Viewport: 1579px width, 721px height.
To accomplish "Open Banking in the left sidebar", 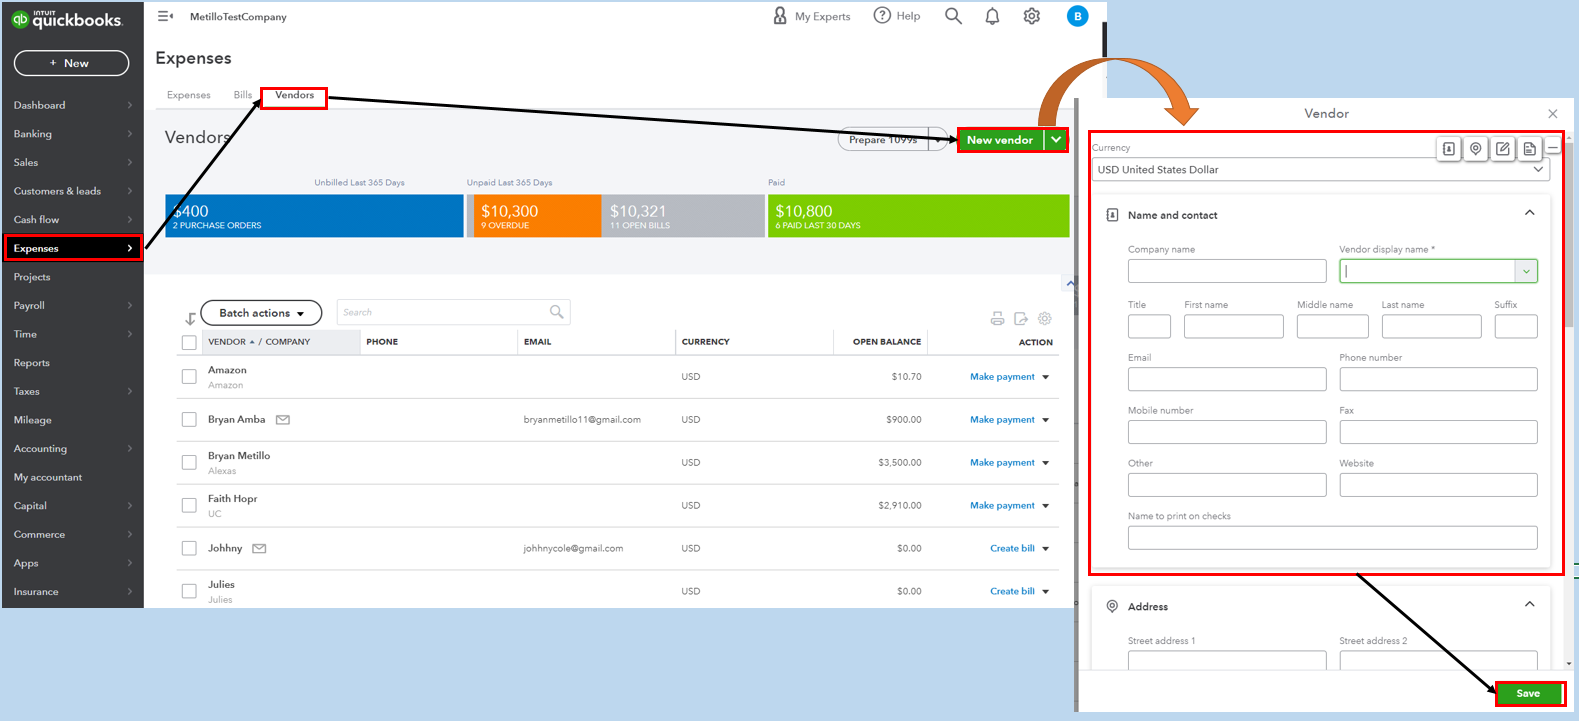I will coord(72,134).
